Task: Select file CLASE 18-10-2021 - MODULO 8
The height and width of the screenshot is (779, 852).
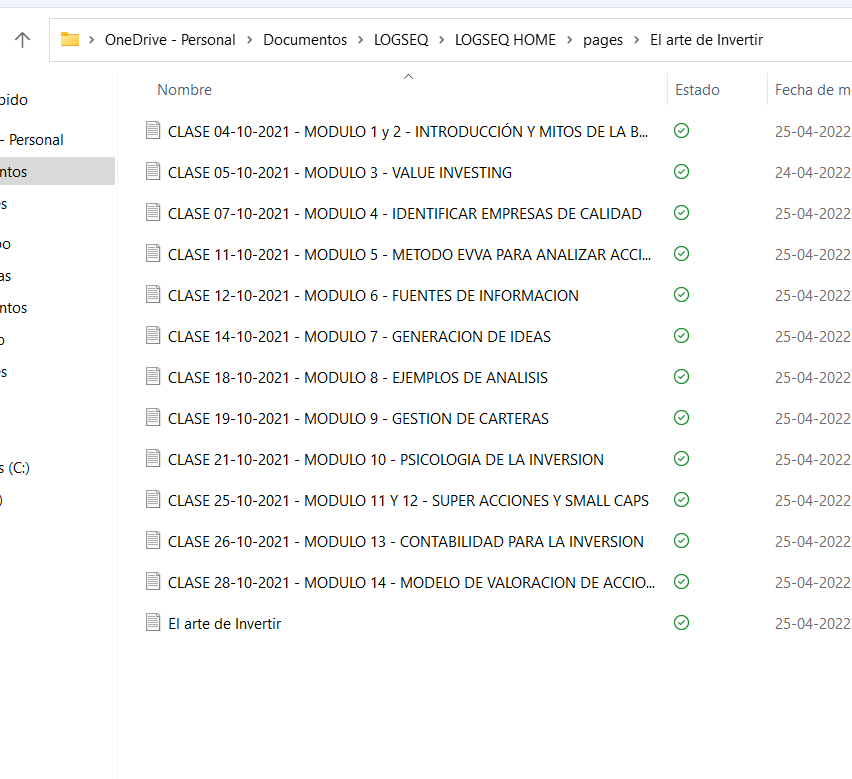Action: [358, 378]
